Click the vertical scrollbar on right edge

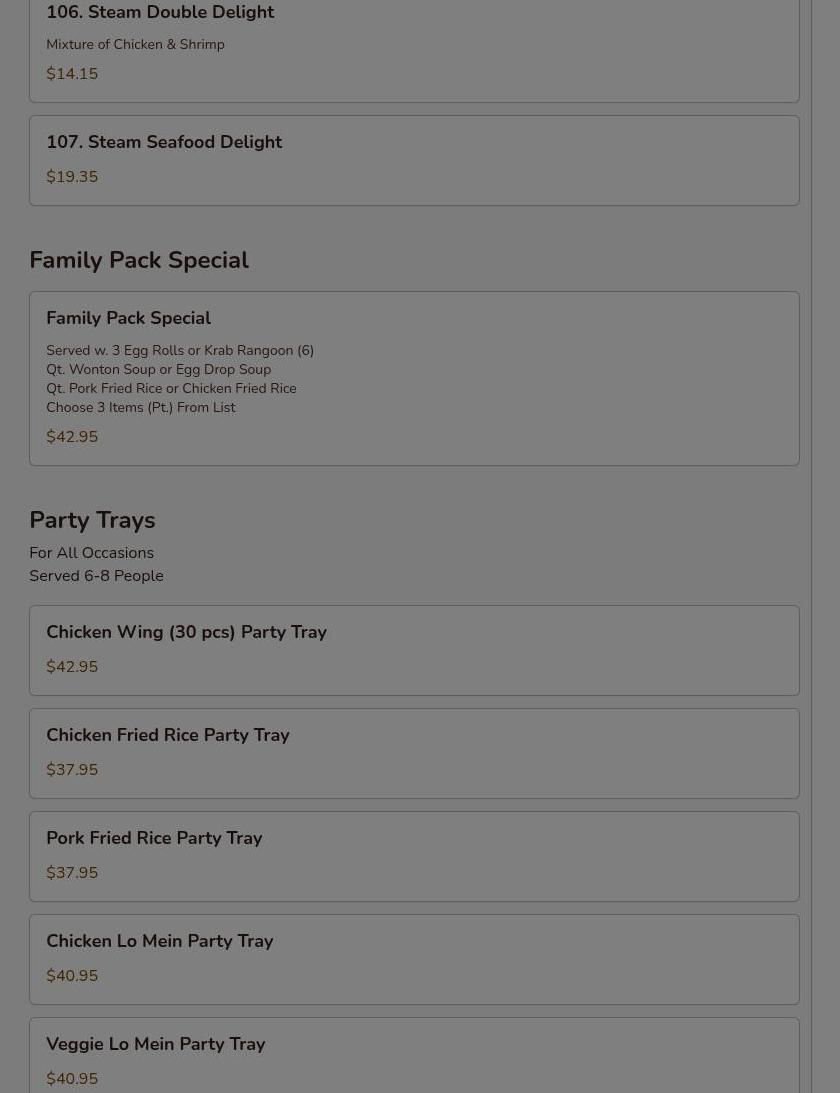point(824,546)
